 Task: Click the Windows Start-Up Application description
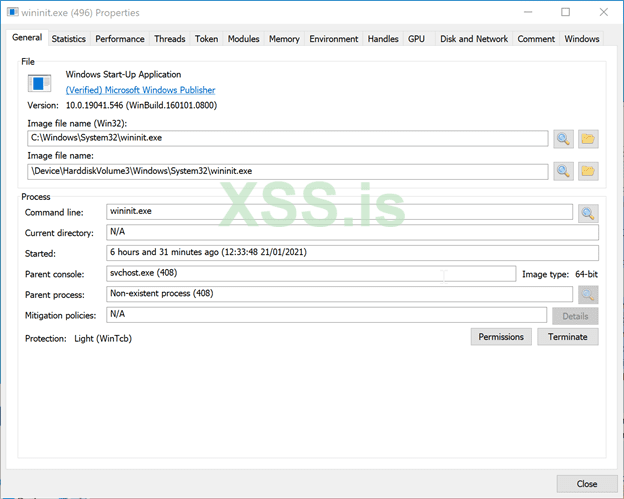[123, 74]
